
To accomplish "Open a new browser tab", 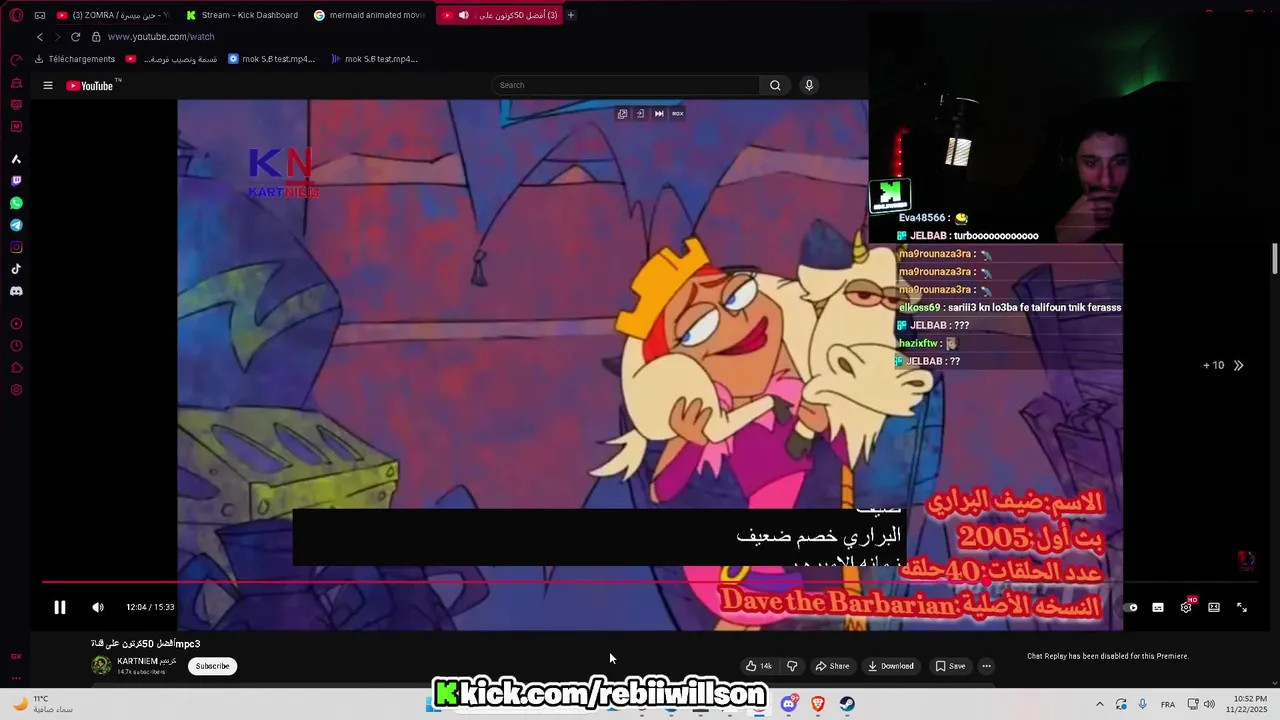I will pos(571,15).
